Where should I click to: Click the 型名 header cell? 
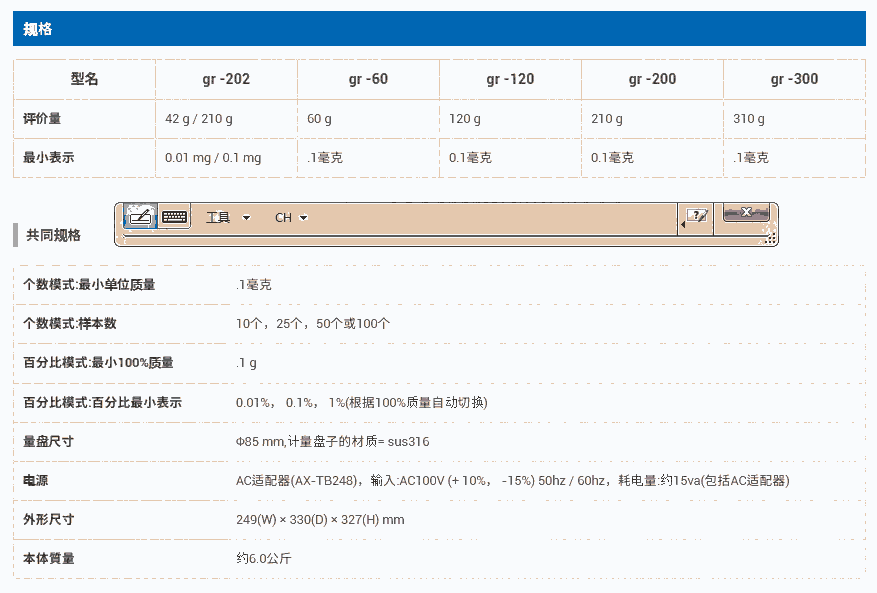[x=85, y=79]
